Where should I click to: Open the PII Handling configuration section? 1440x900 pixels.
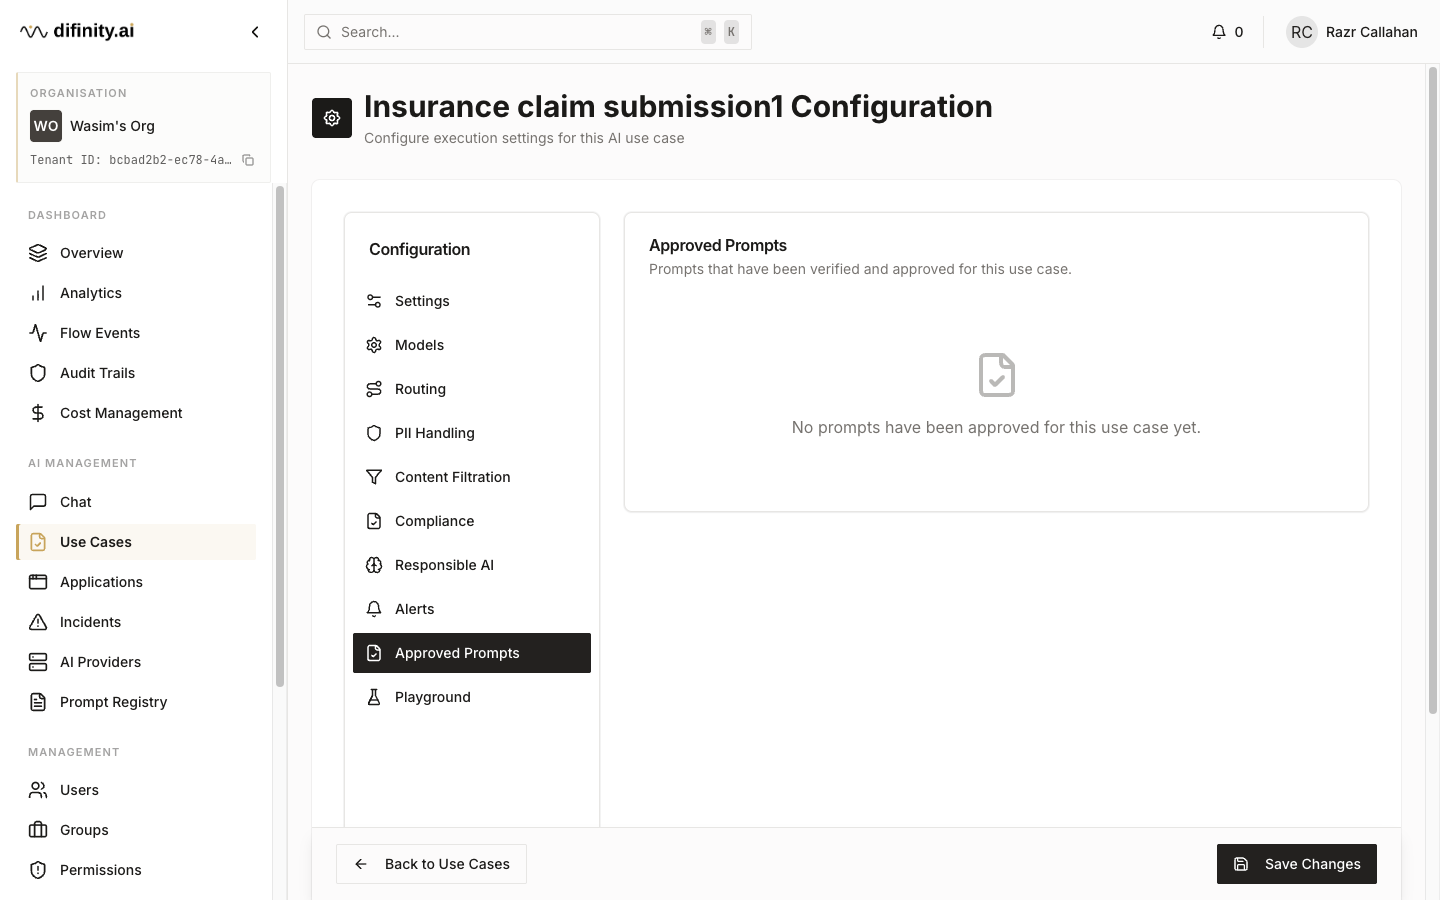[472, 433]
